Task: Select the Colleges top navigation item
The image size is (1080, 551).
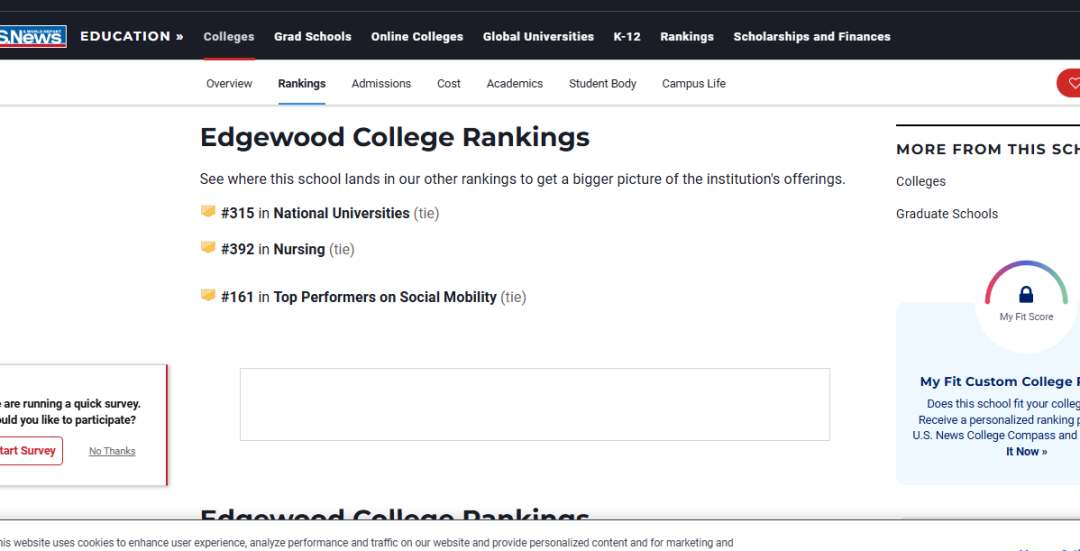Action: point(229,37)
